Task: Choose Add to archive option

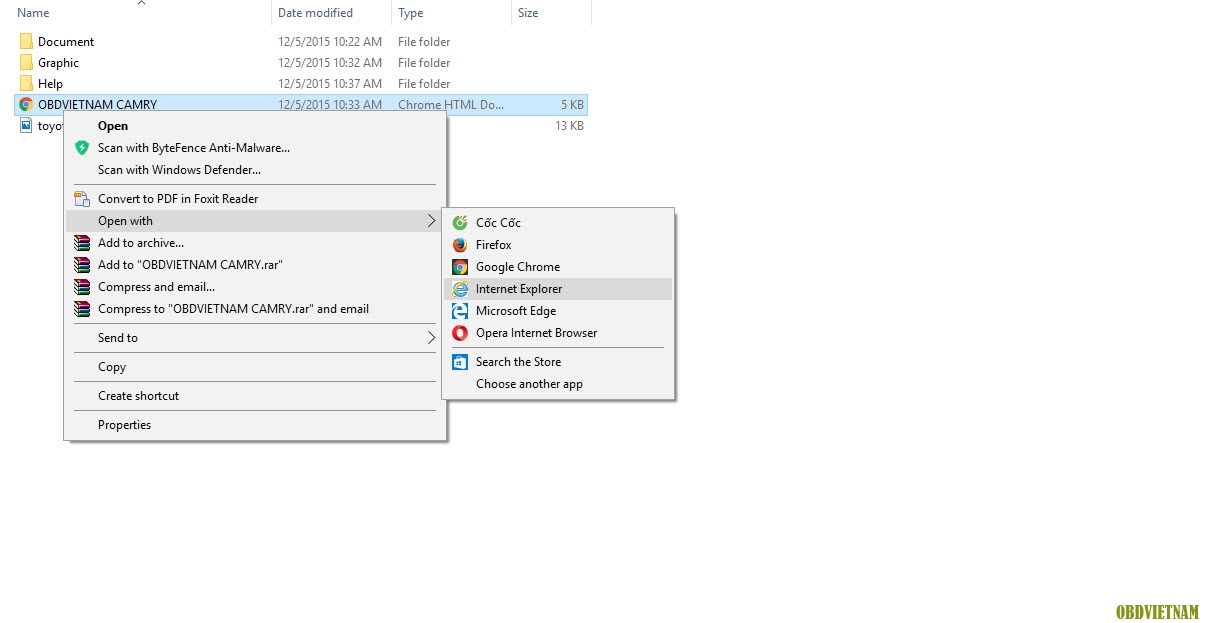Action: pos(255,242)
